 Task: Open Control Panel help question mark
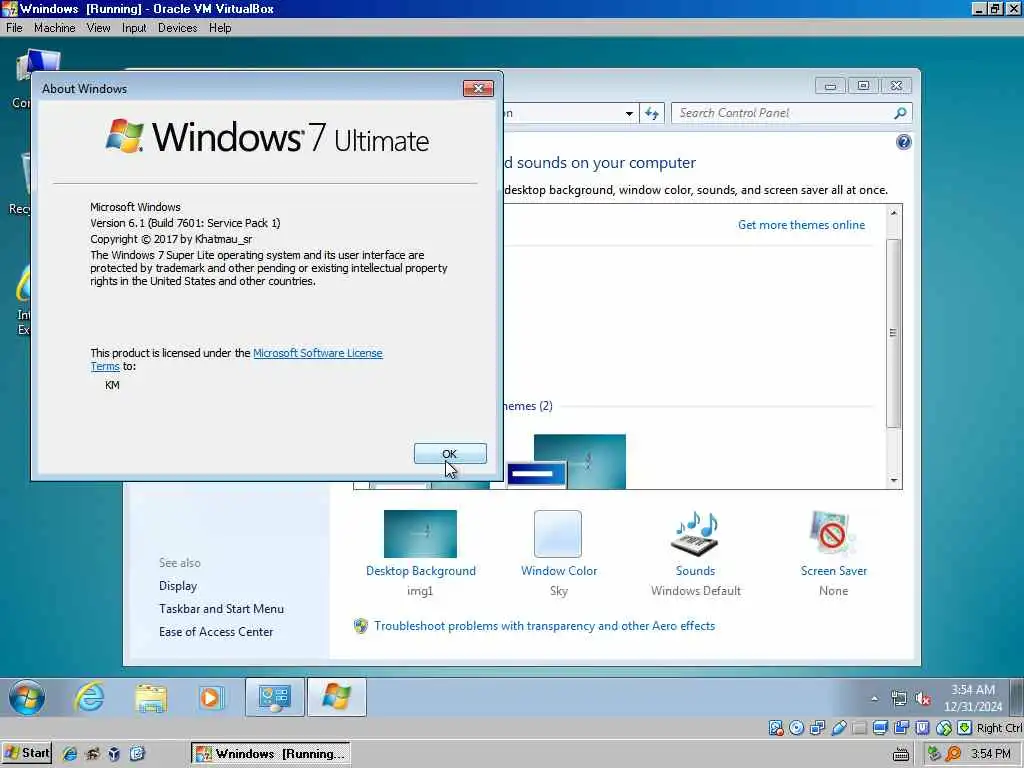click(x=904, y=142)
